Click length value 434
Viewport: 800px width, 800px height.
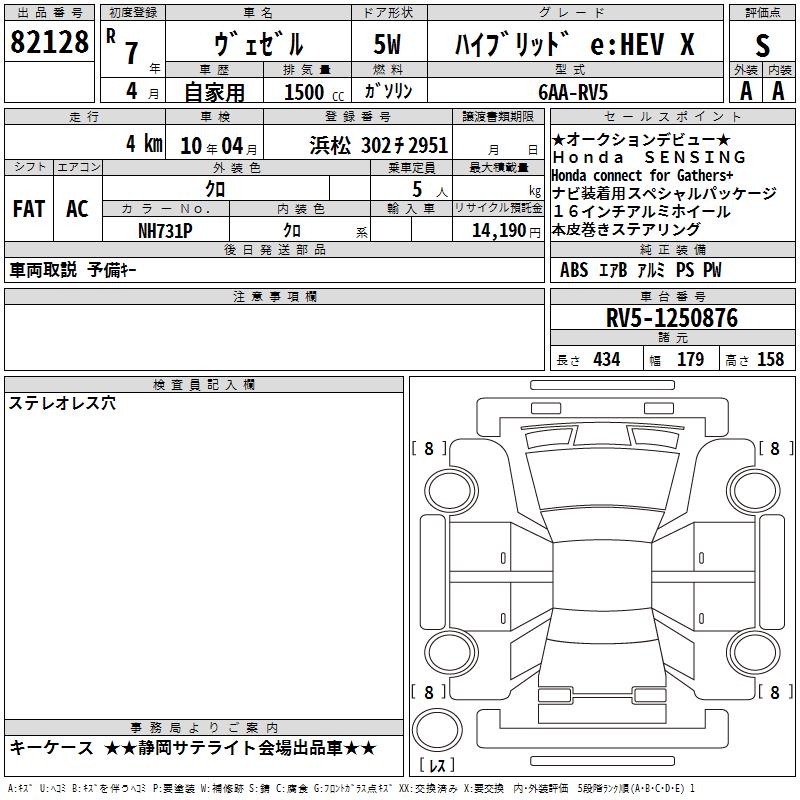[607, 359]
